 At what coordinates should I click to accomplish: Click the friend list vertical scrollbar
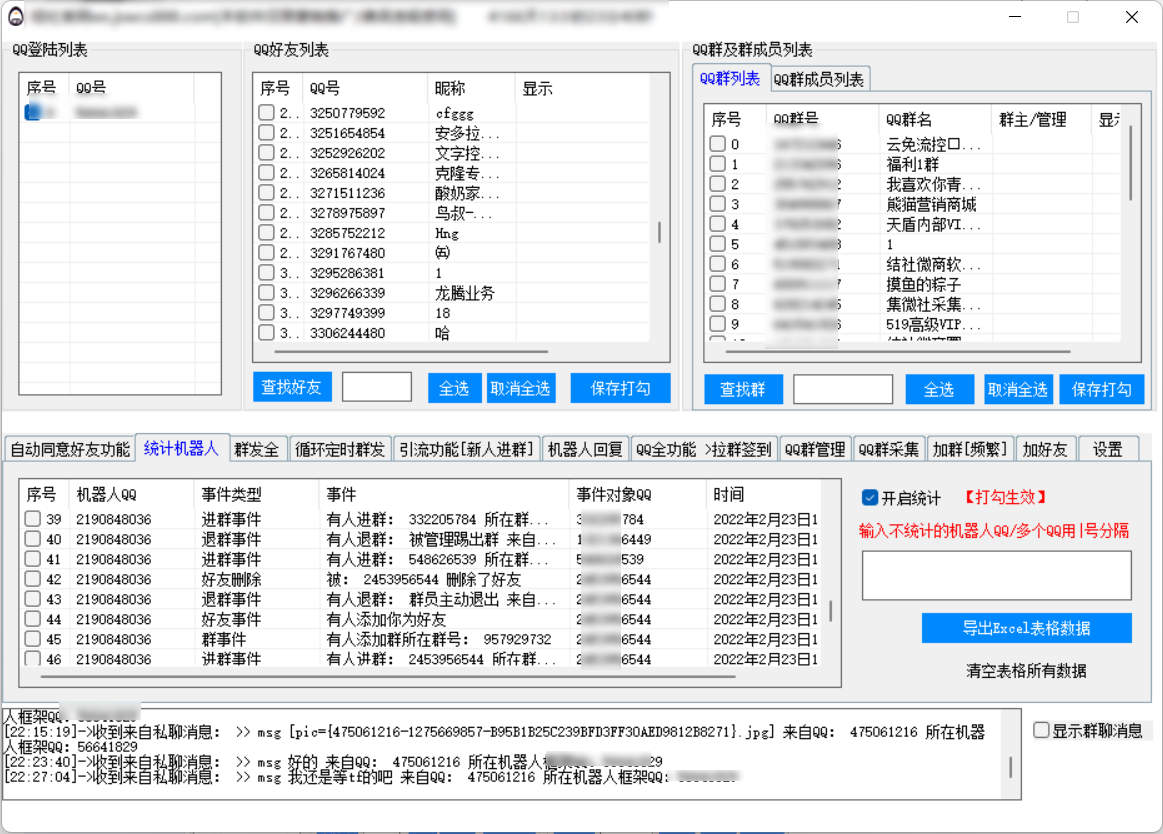(659, 232)
